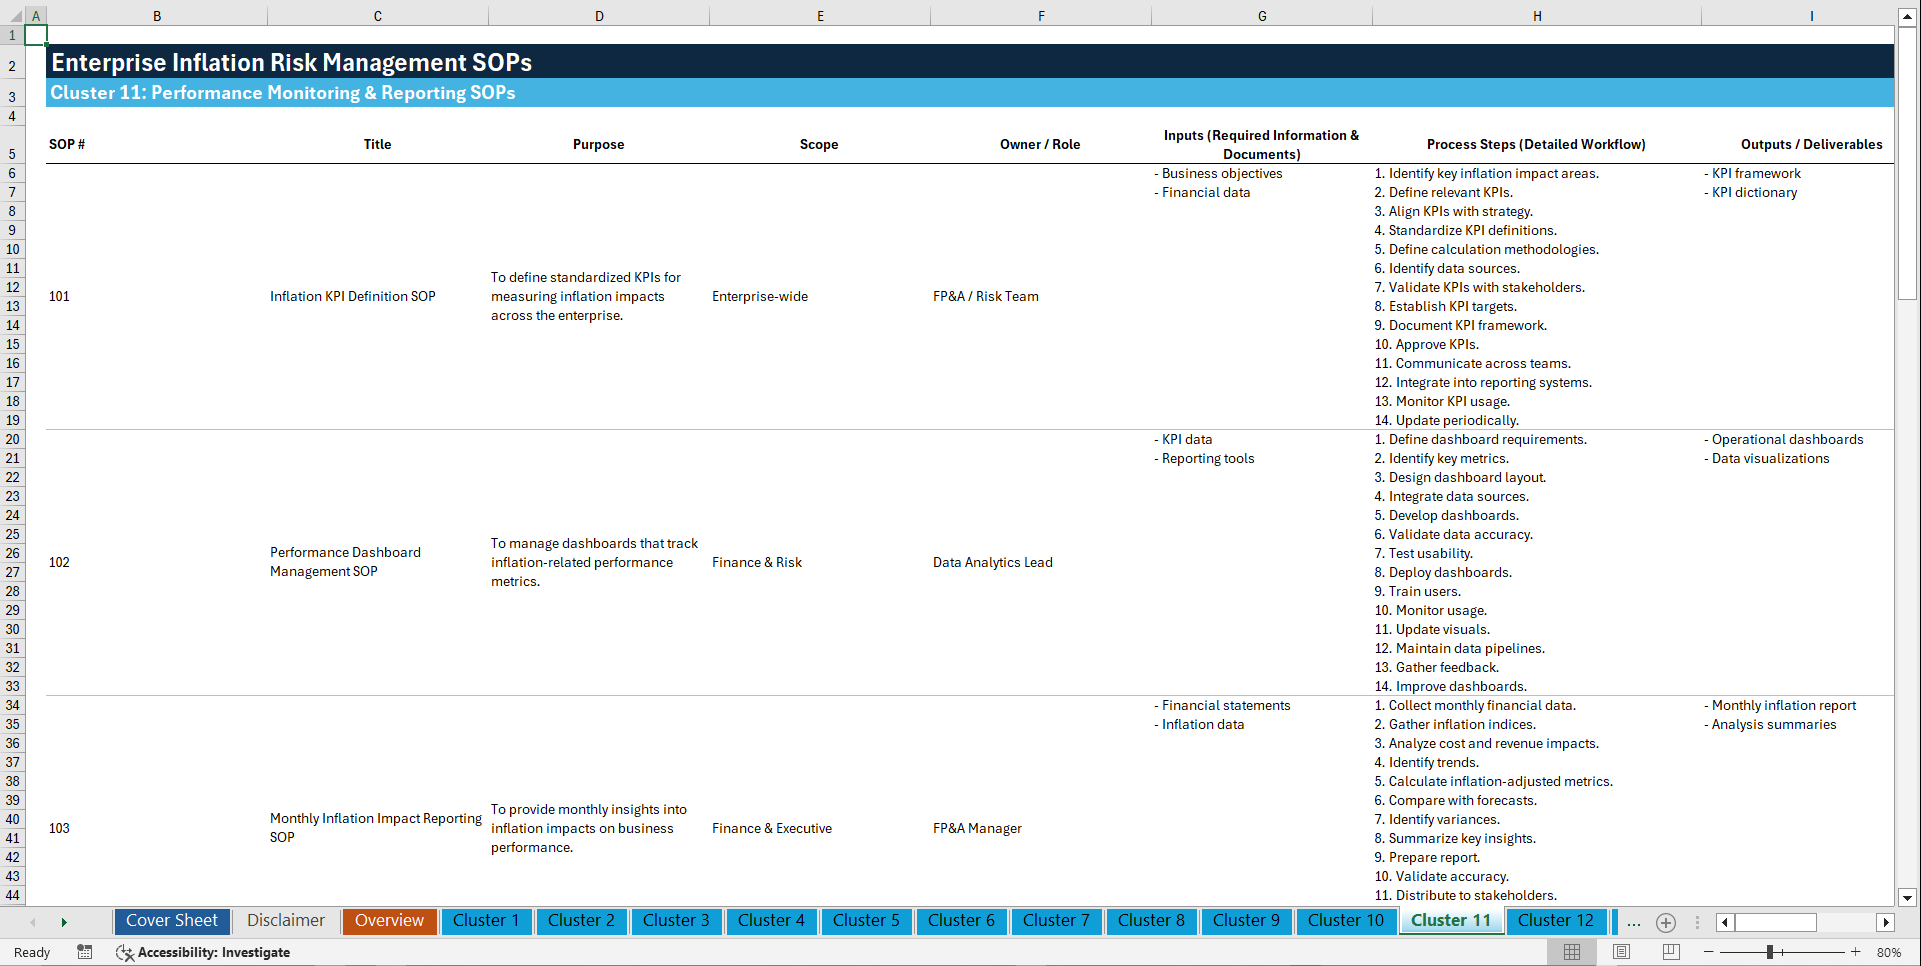Click the 80% zoom percentage label
Image resolution: width=1921 pixels, height=966 pixels.
tap(1890, 952)
